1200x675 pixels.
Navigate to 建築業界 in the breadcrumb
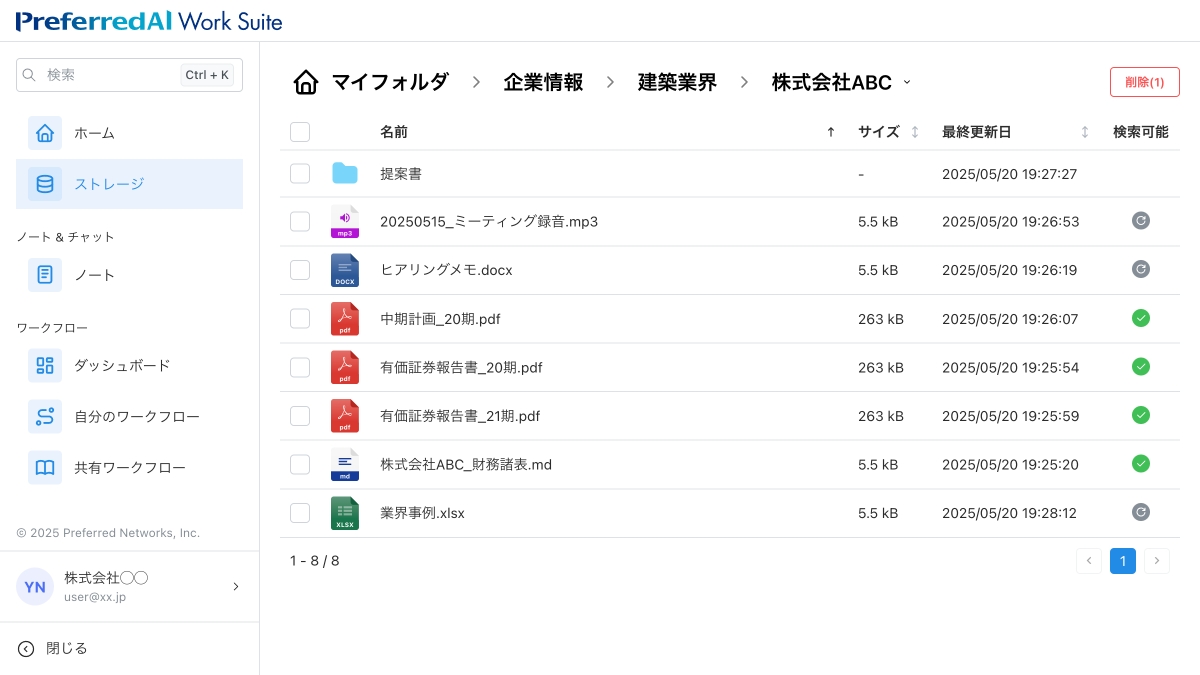[x=677, y=82]
